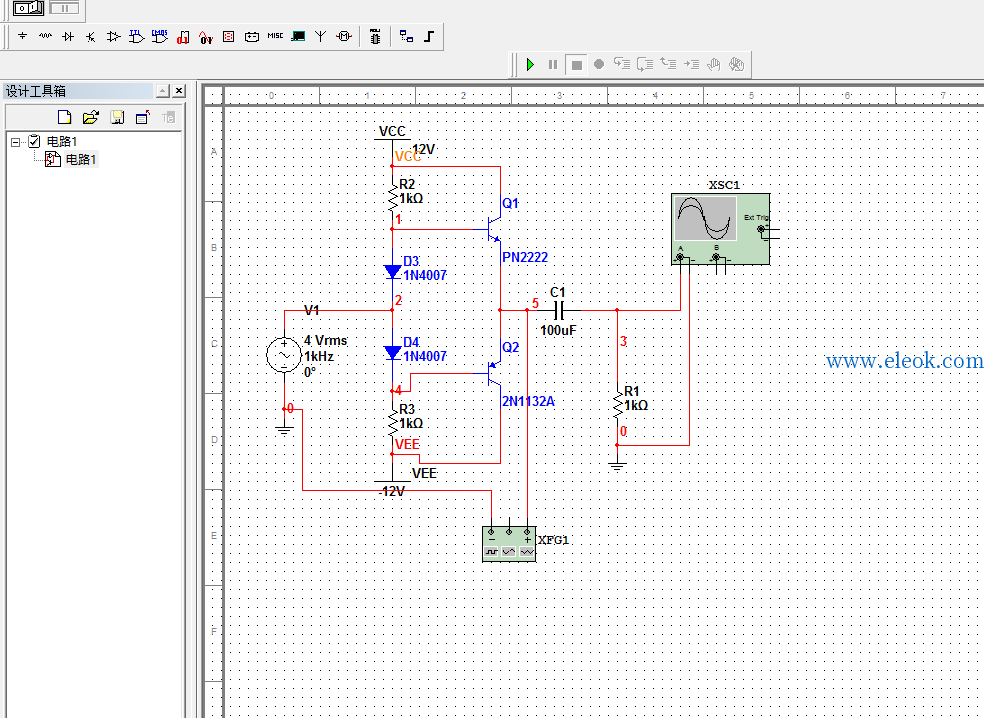Flip the simulation on/off switch

(x=29, y=8)
